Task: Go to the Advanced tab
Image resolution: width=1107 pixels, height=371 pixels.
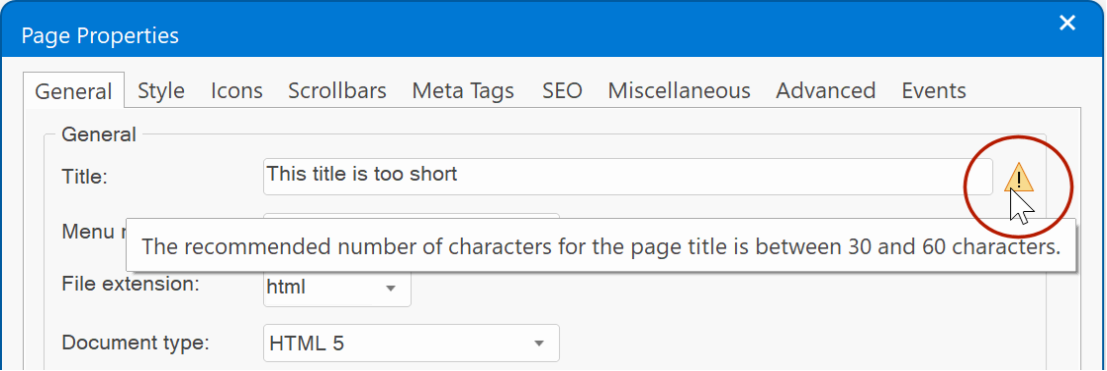Action: click(x=825, y=90)
